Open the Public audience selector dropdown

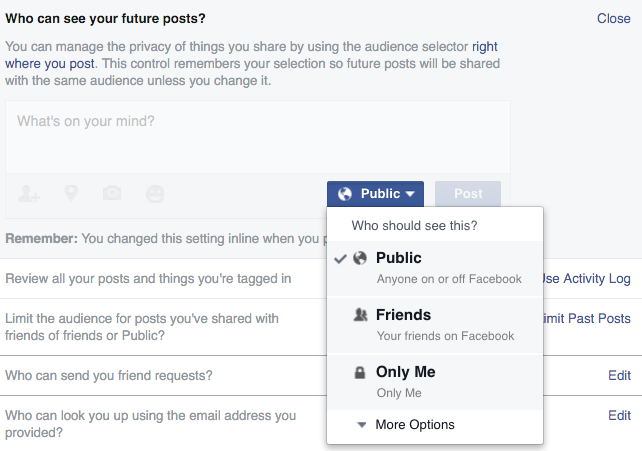(x=375, y=194)
